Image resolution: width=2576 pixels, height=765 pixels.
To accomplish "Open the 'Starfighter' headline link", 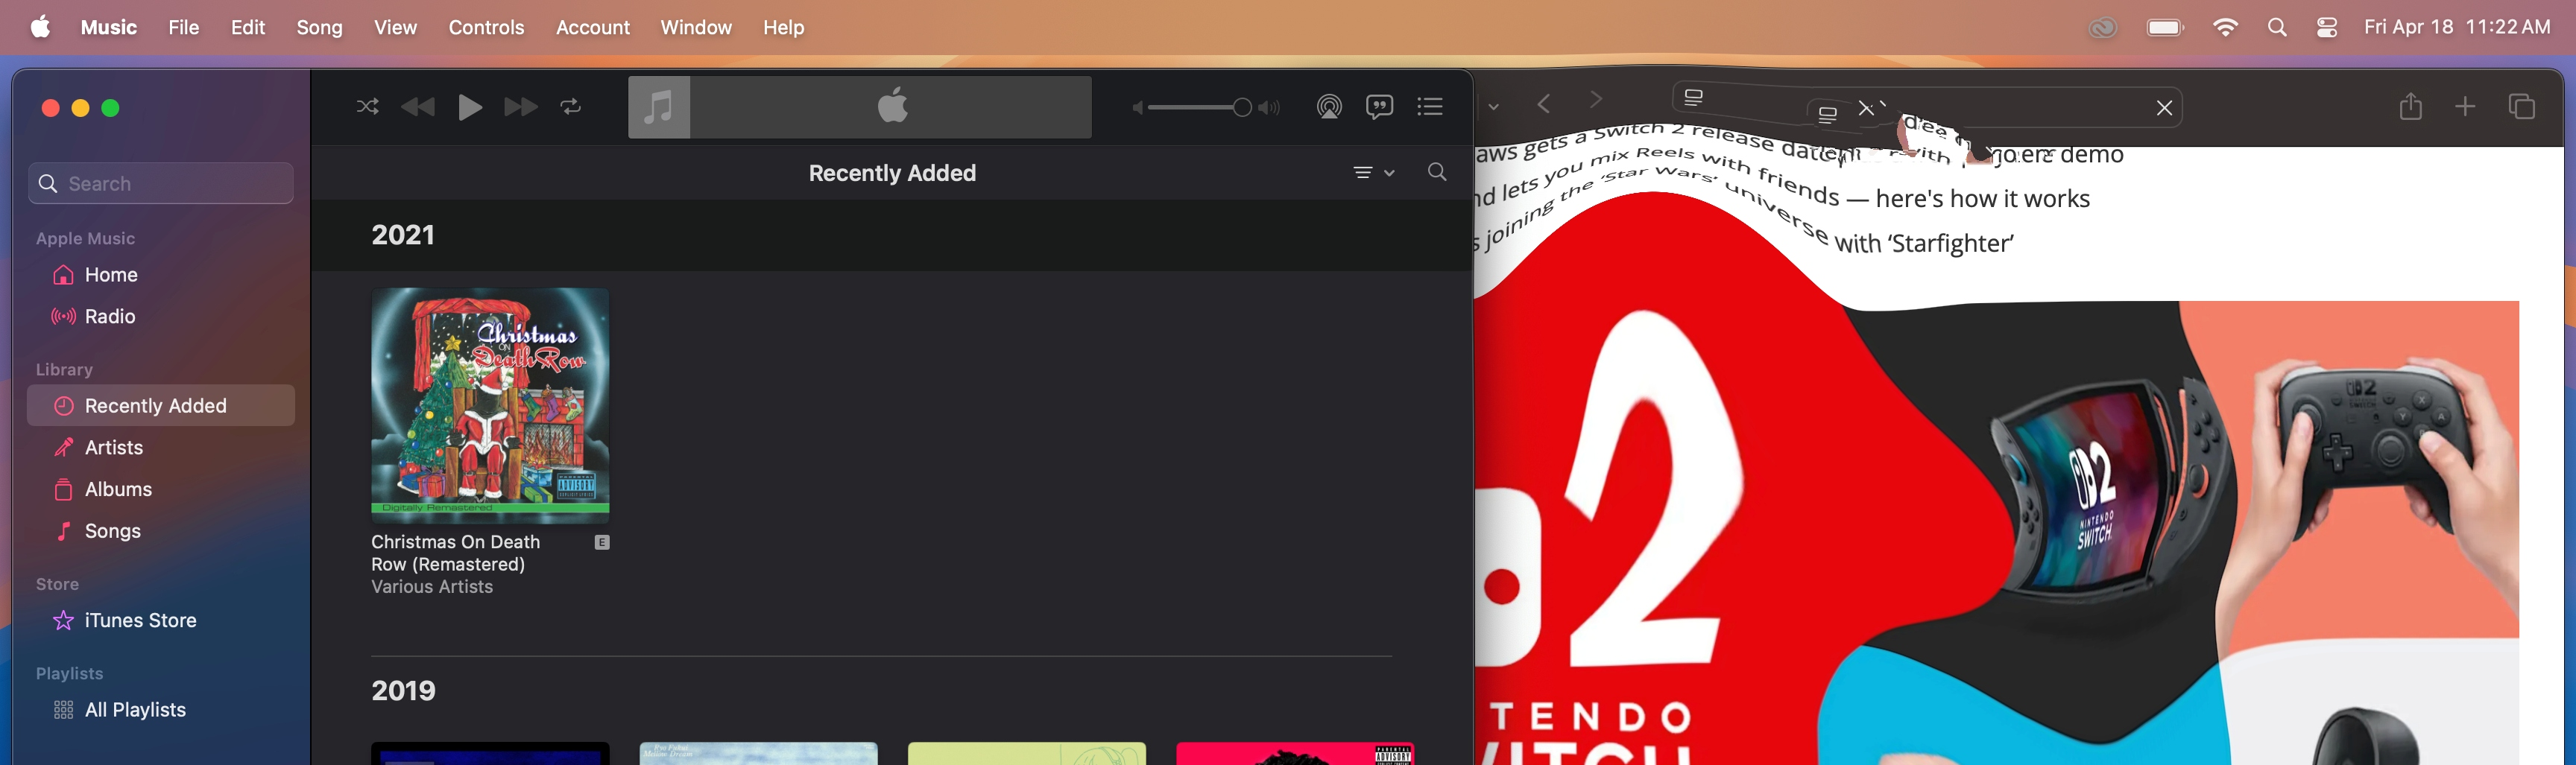I will [x=1924, y=244].
